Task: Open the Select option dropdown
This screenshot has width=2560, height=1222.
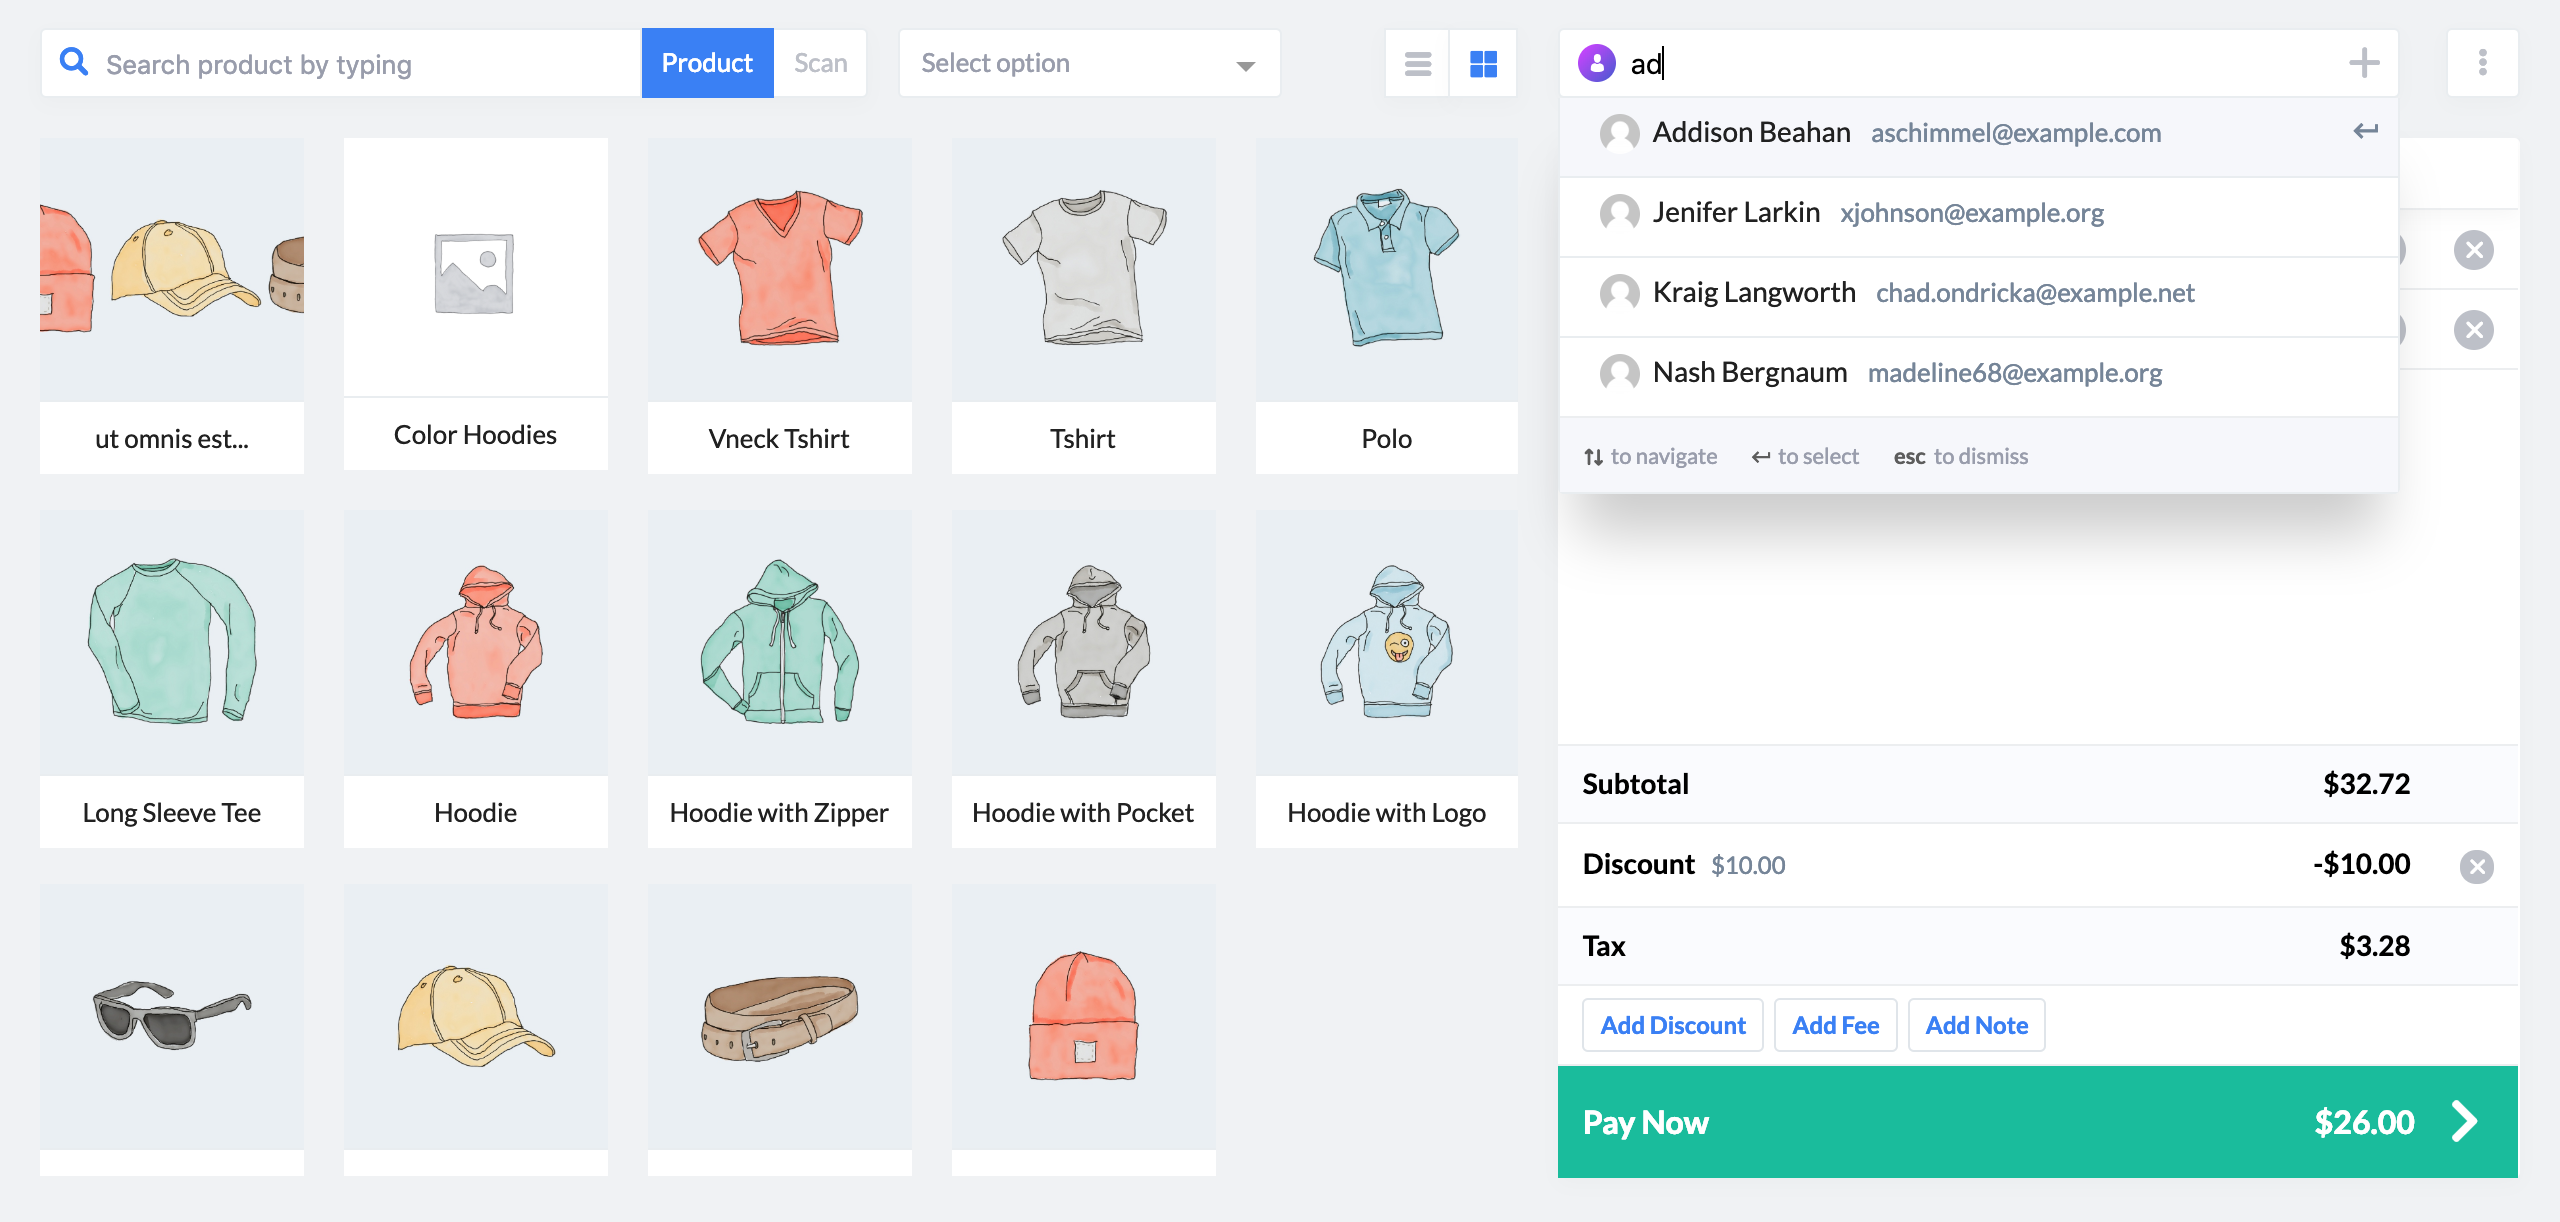Action: click(x=1087, y=62)
